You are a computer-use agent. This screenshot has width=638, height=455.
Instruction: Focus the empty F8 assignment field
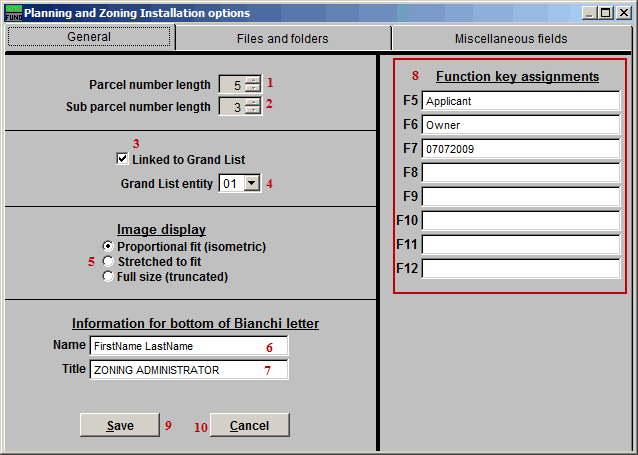[x=520, y=173]
